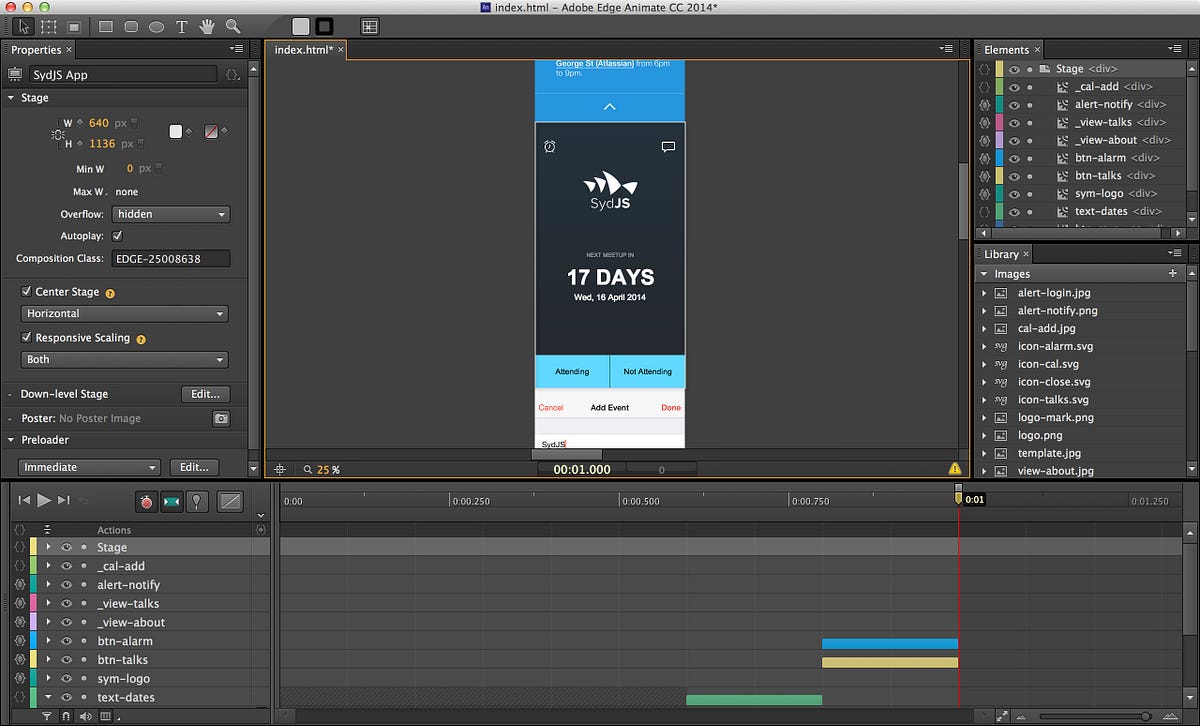The image size is (1200, 726).
Task: Click Edit next to Down-level Stage
Action: 205,394
